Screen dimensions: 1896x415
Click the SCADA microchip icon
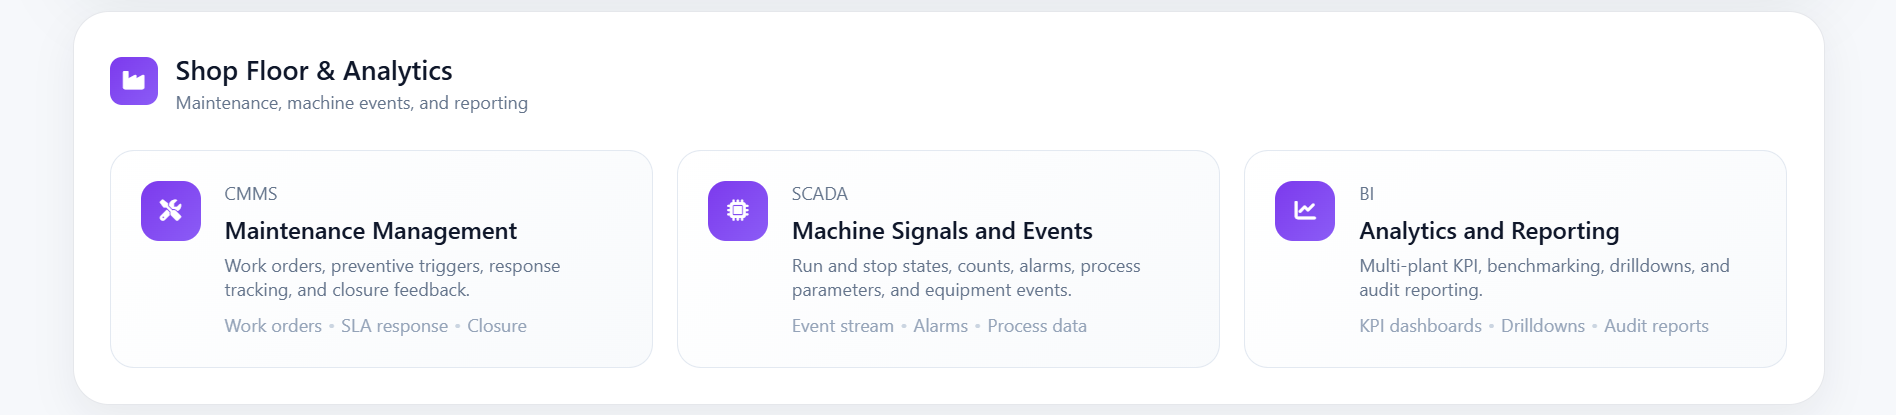pyautogui.click(x=738, y=211)
